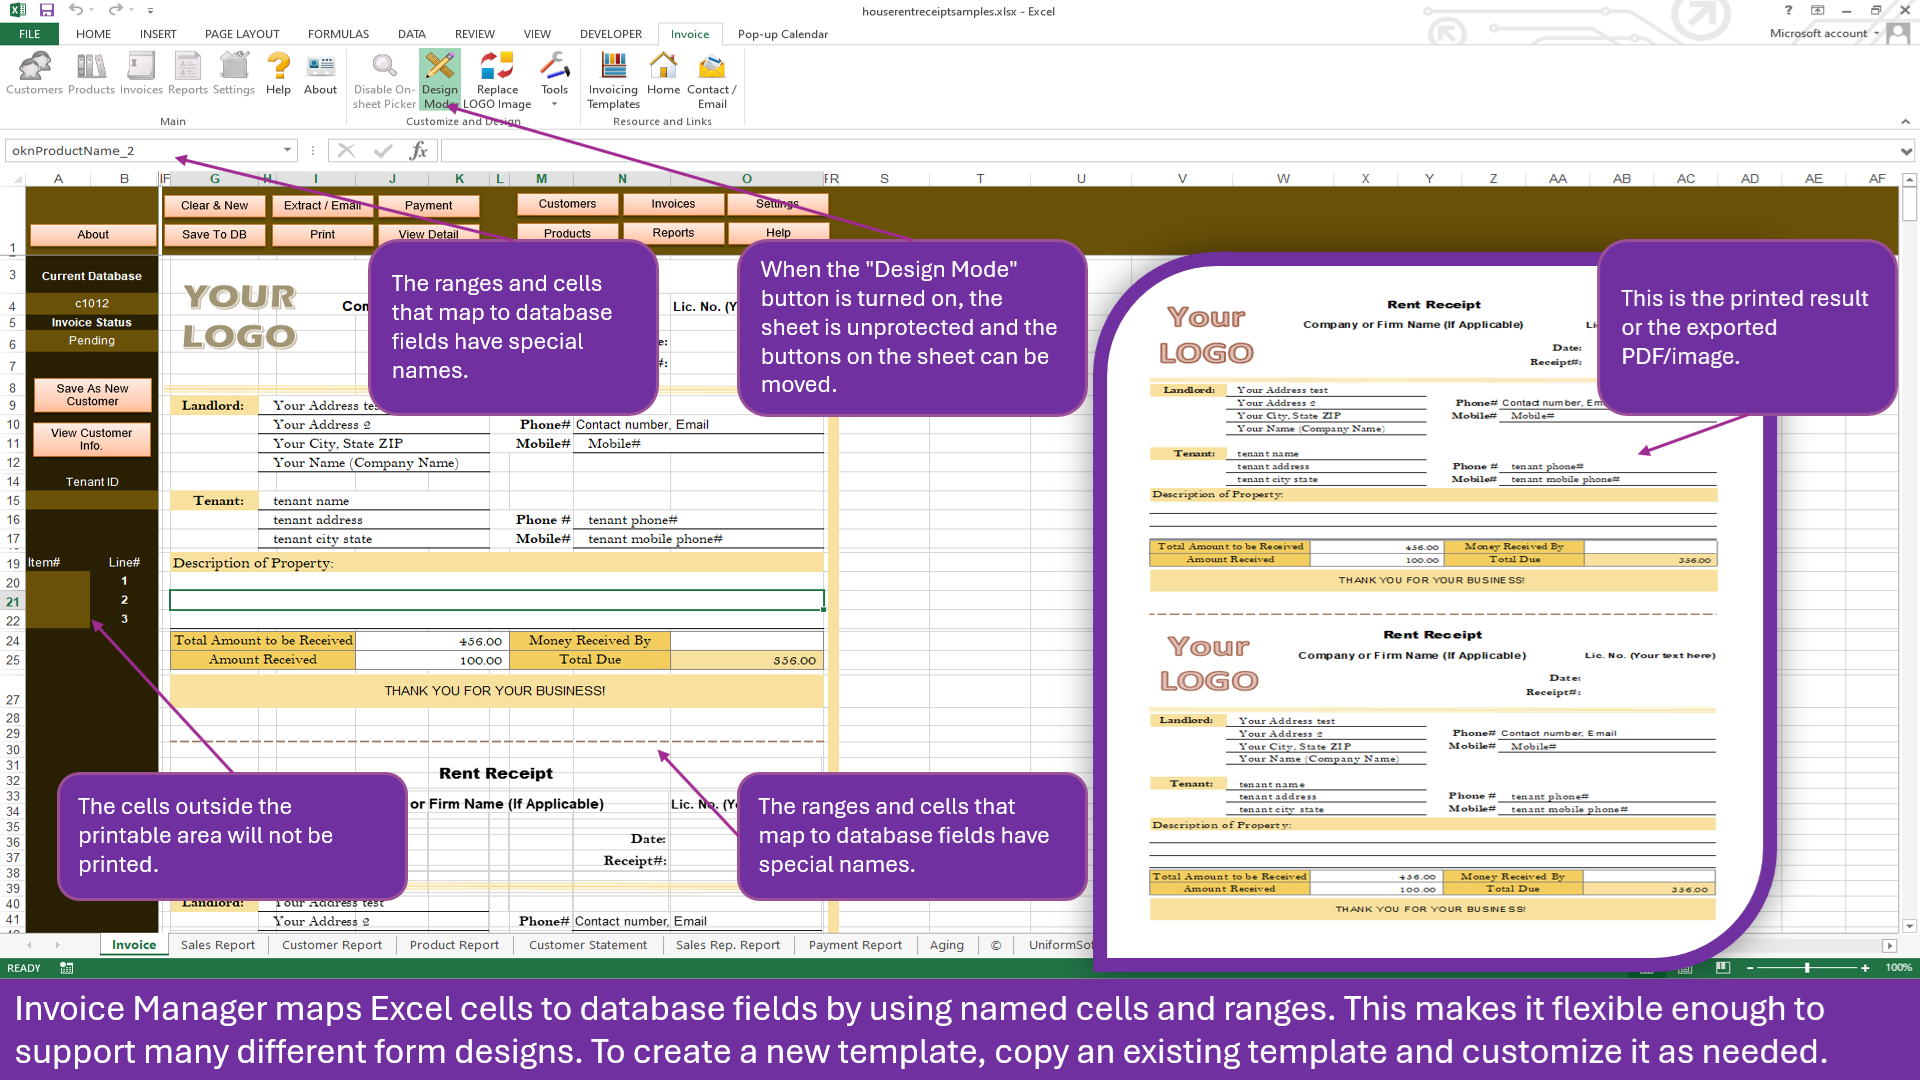Image resolution: width=1920 pixels, height=1080 pixels.
Task: Cancel the formula entry
Action: pos(346,150)
